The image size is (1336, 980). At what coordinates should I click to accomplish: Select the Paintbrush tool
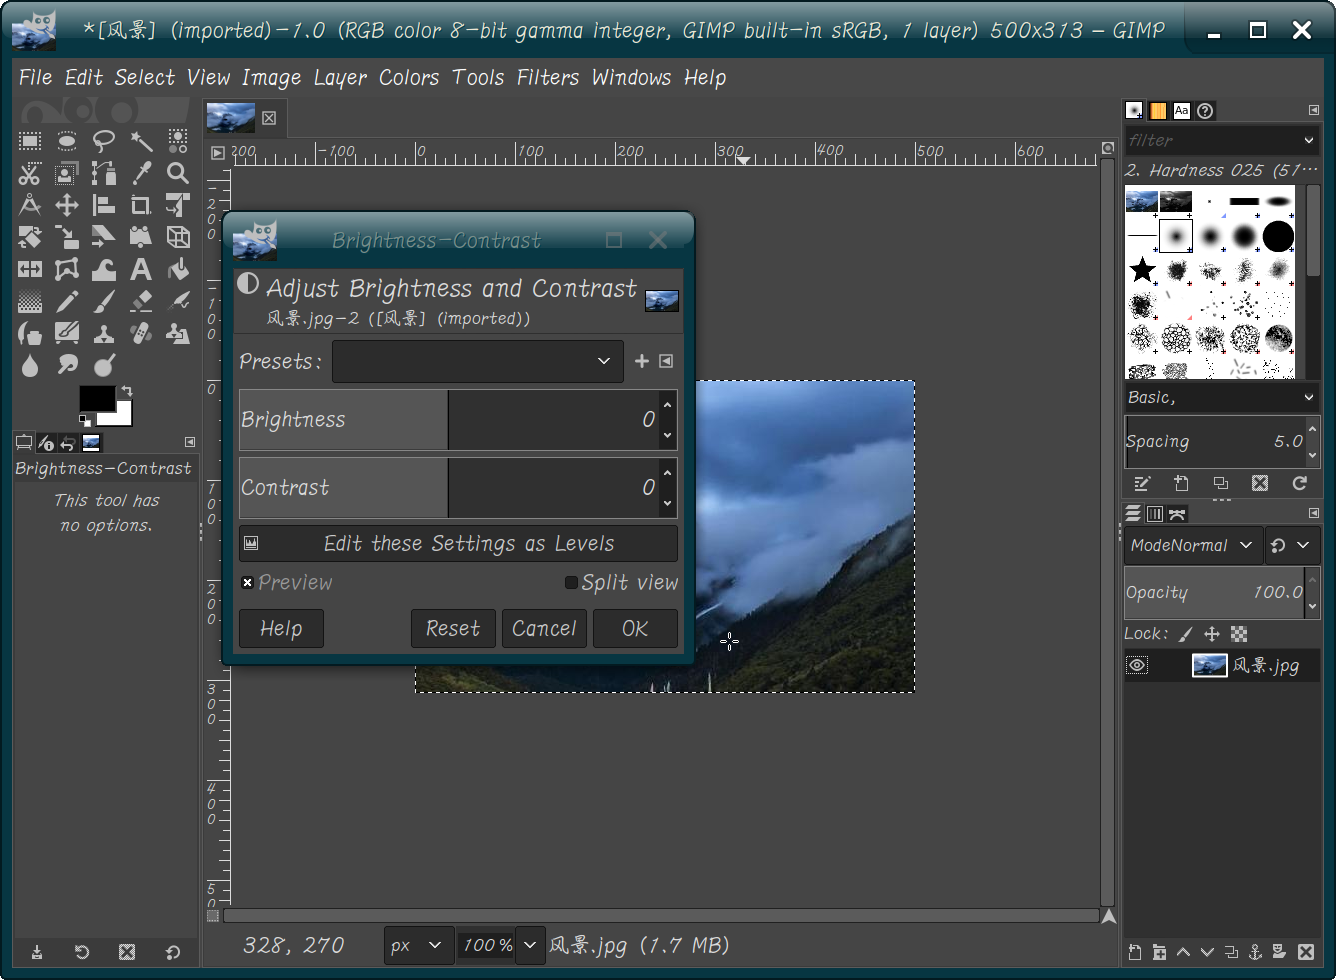104,301
